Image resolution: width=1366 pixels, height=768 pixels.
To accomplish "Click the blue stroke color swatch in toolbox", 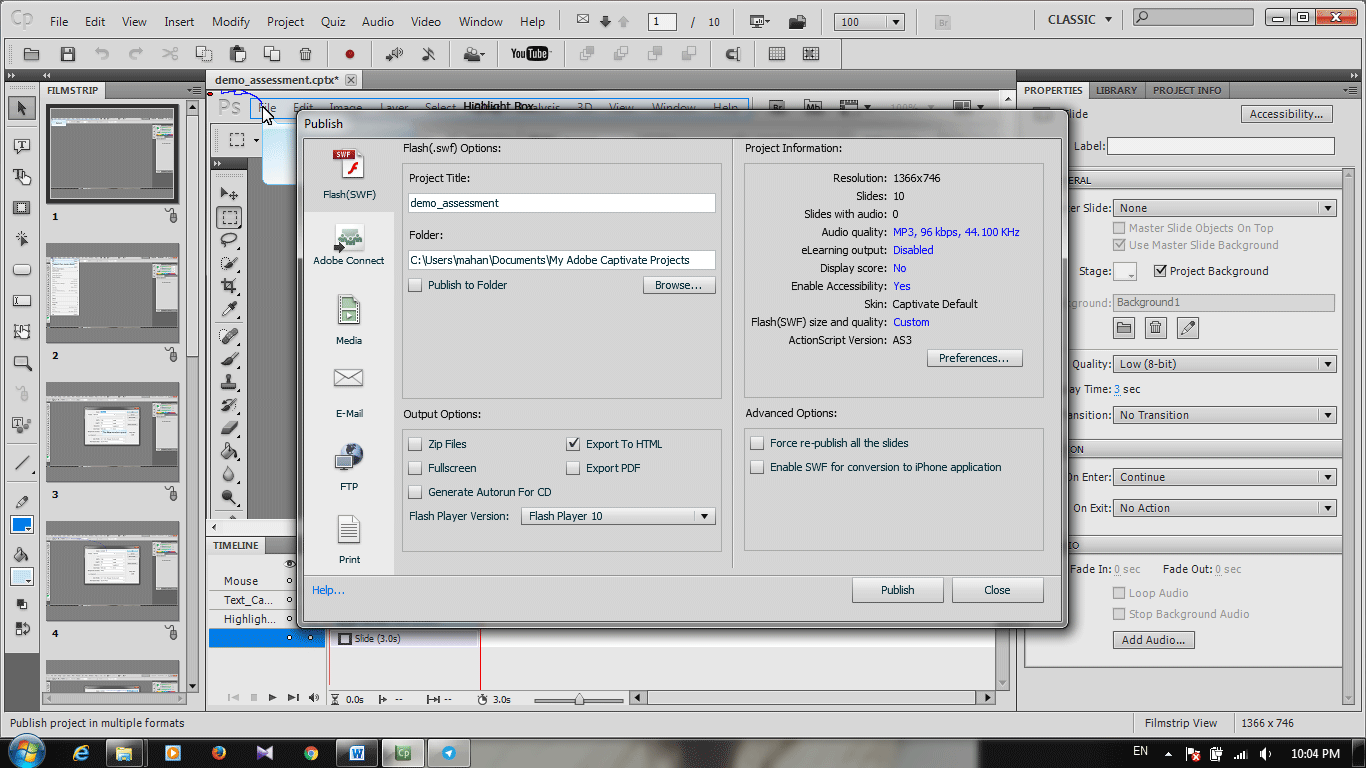I will point(22,525).
